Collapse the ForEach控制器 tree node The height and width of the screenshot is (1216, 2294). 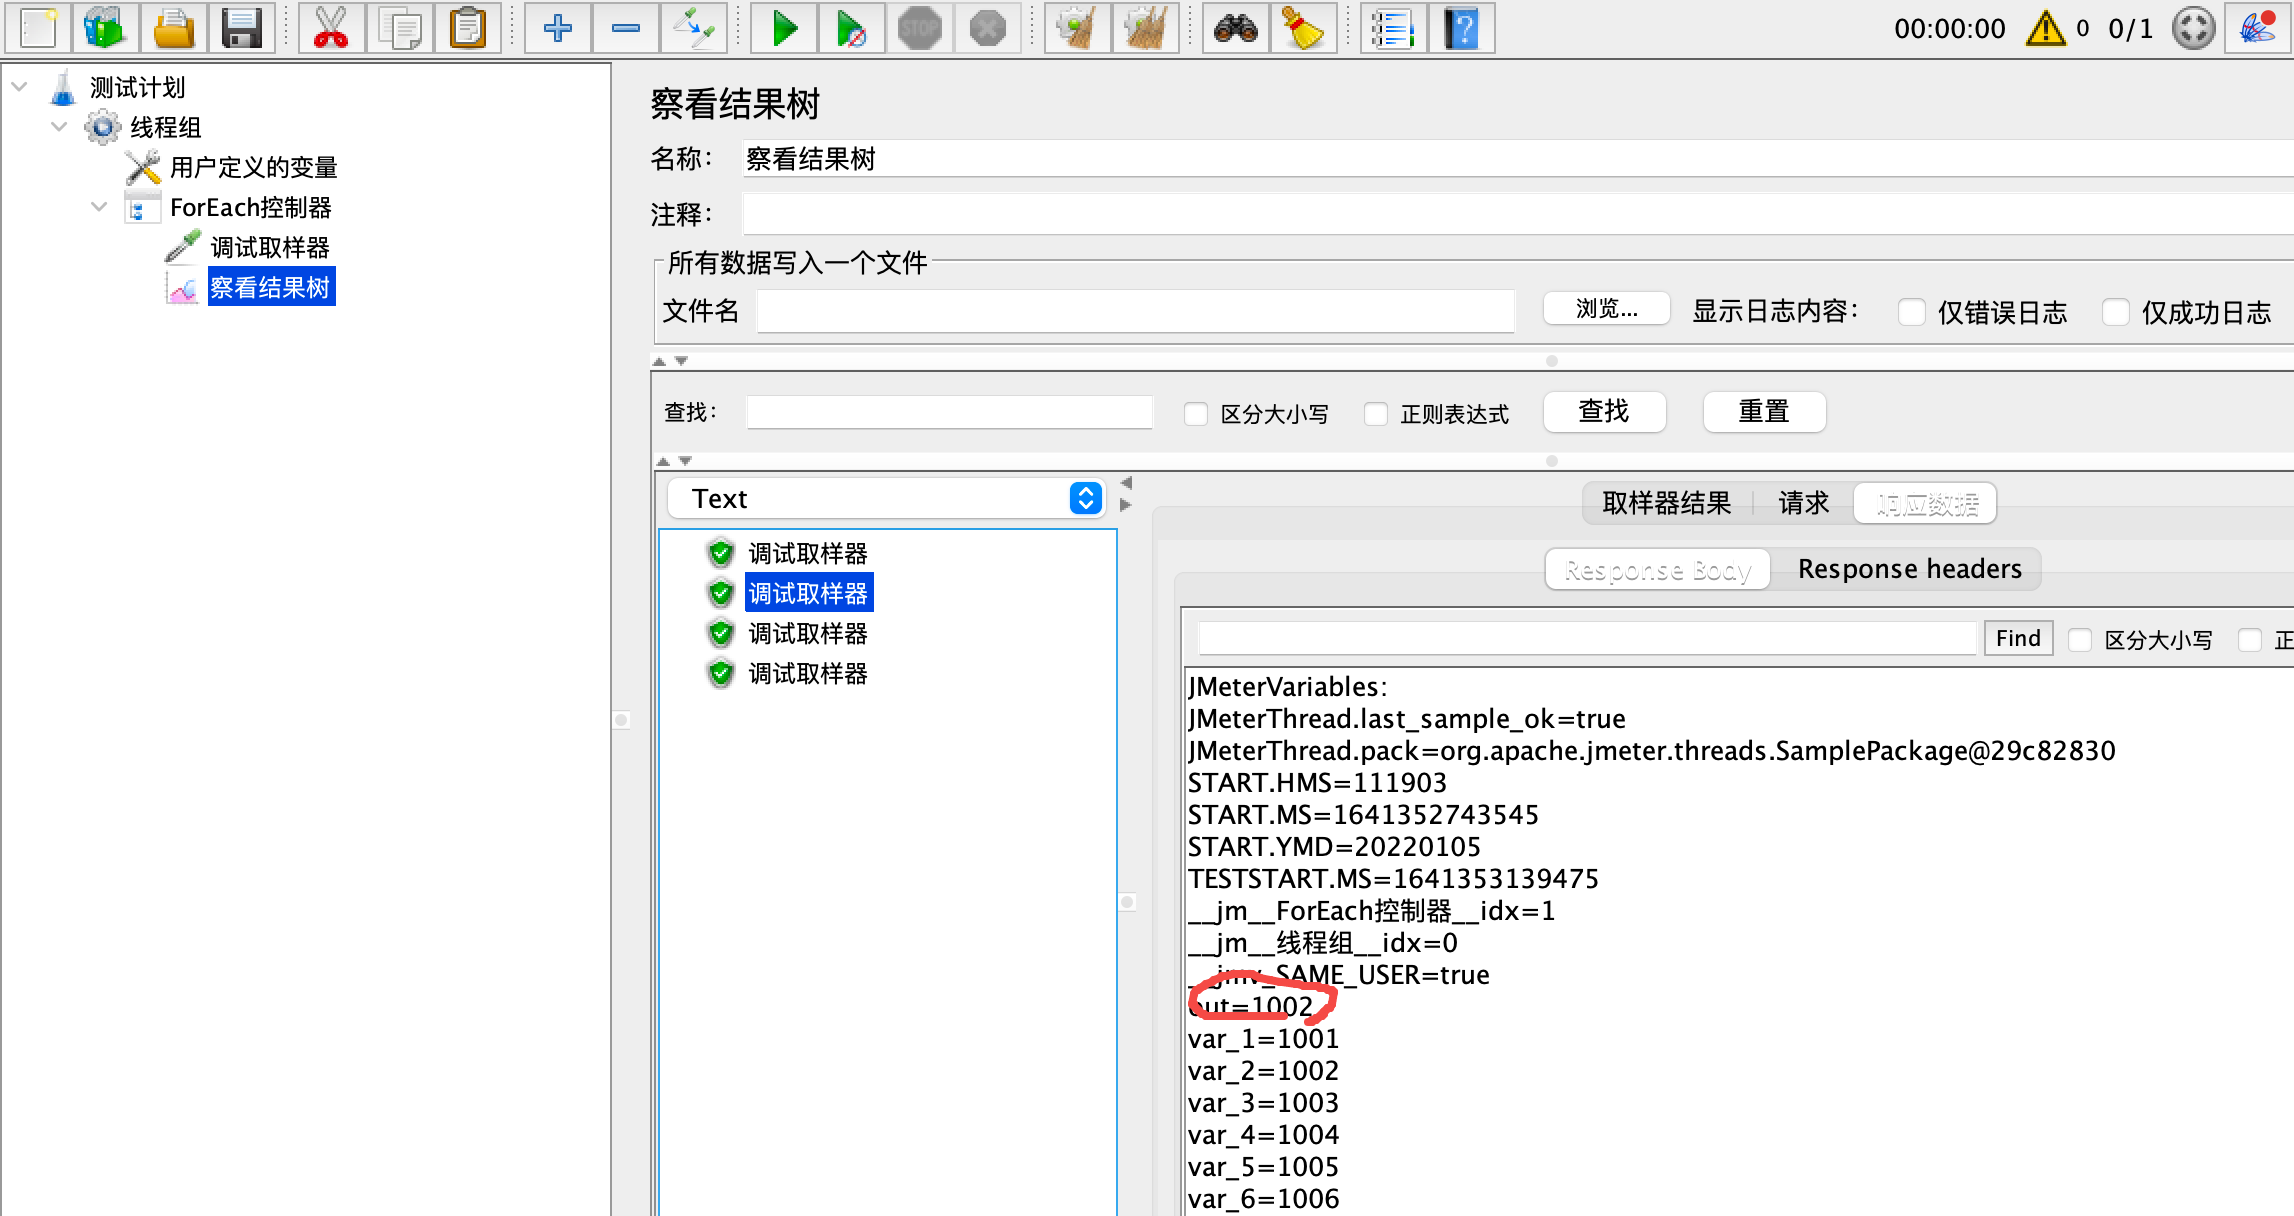point(99,207)
